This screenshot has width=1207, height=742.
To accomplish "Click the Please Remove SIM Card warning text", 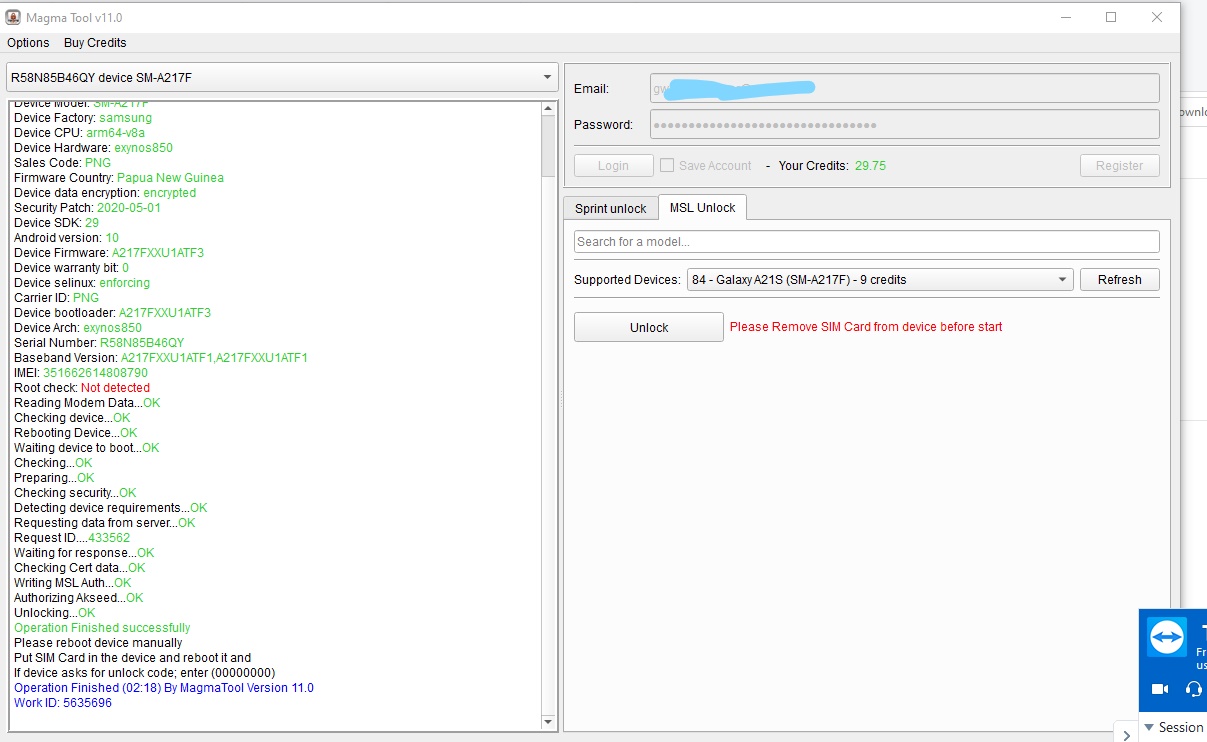I will tap(866, 327).
